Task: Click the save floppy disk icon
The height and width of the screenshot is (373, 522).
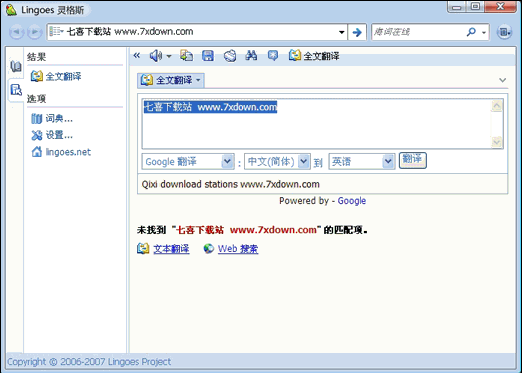Action: (x=208, y=56)
